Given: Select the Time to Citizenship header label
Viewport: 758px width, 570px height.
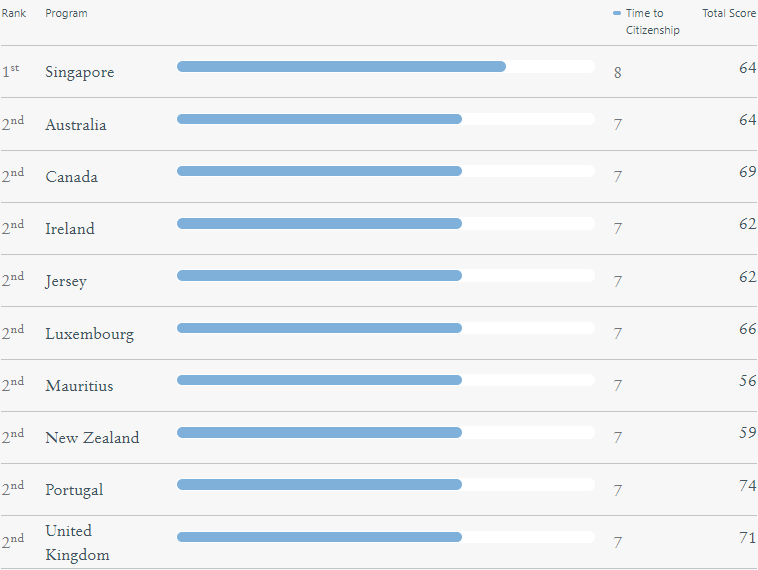Looking at the screenshot, I should (x=653, y=22).
